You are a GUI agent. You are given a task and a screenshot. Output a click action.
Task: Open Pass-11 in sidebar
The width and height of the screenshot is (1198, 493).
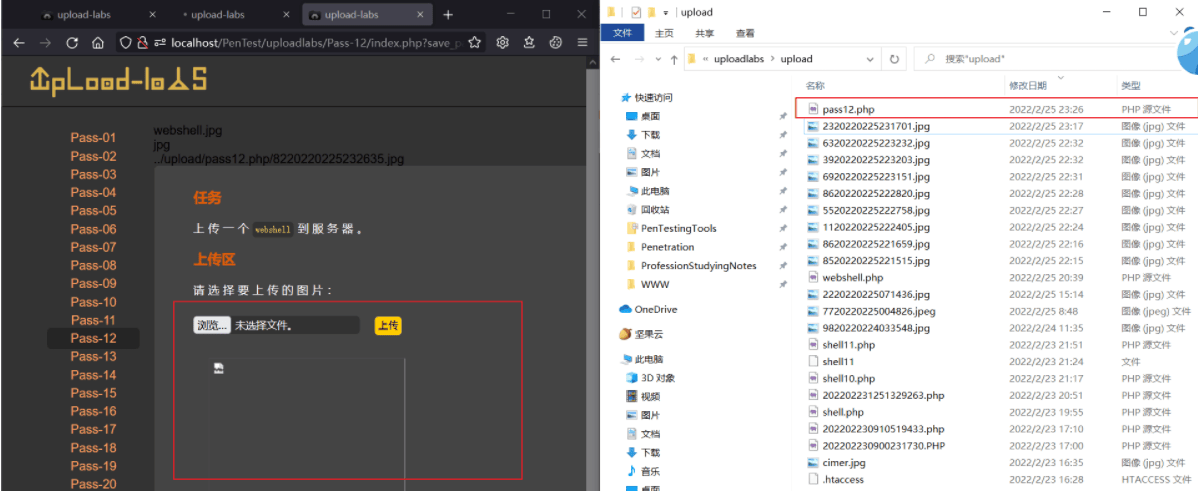(x=93, y=320)
